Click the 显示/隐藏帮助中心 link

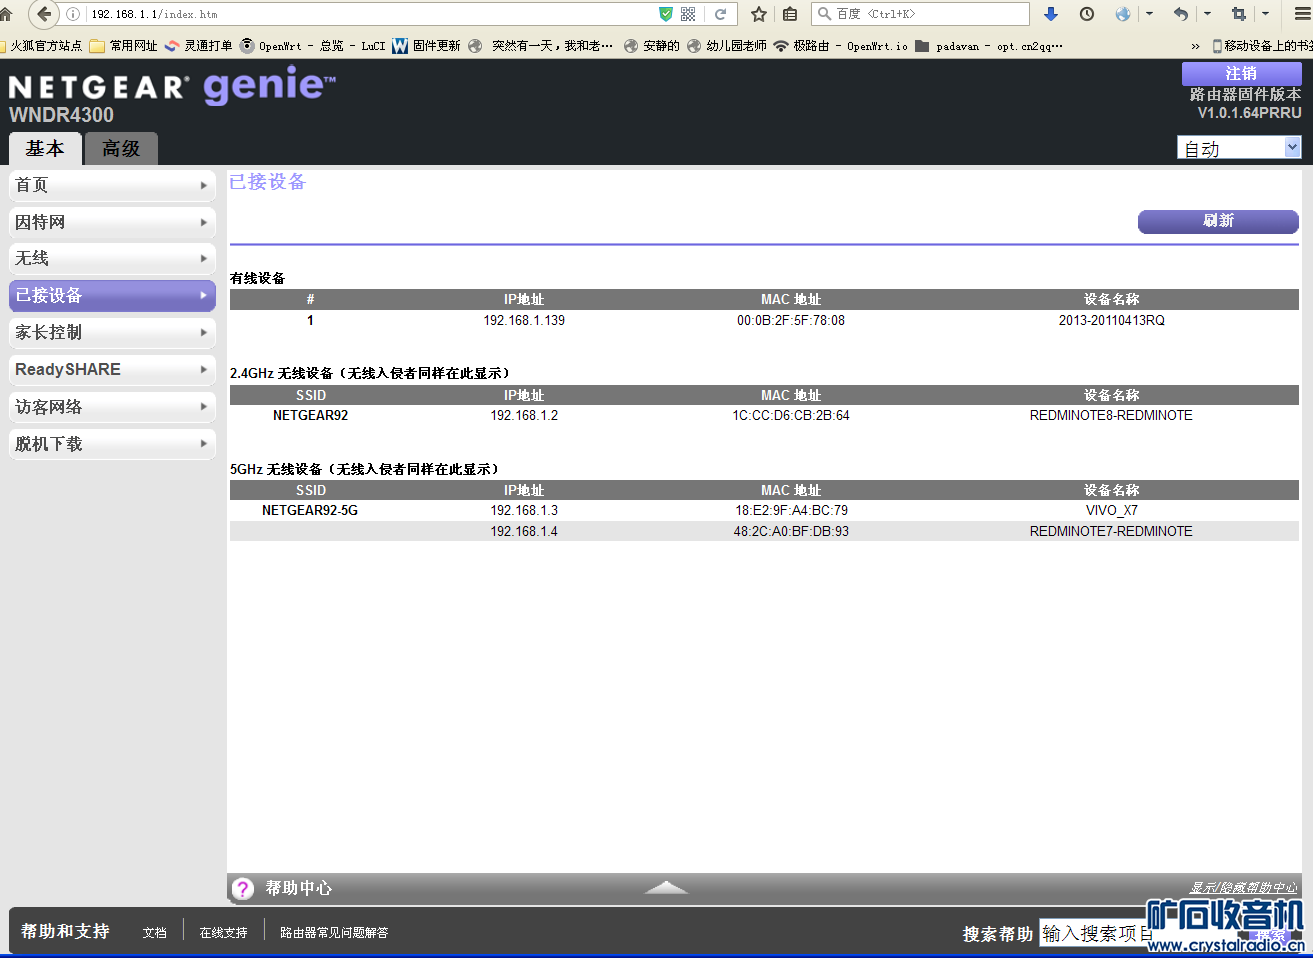[x=1243, y=887]
